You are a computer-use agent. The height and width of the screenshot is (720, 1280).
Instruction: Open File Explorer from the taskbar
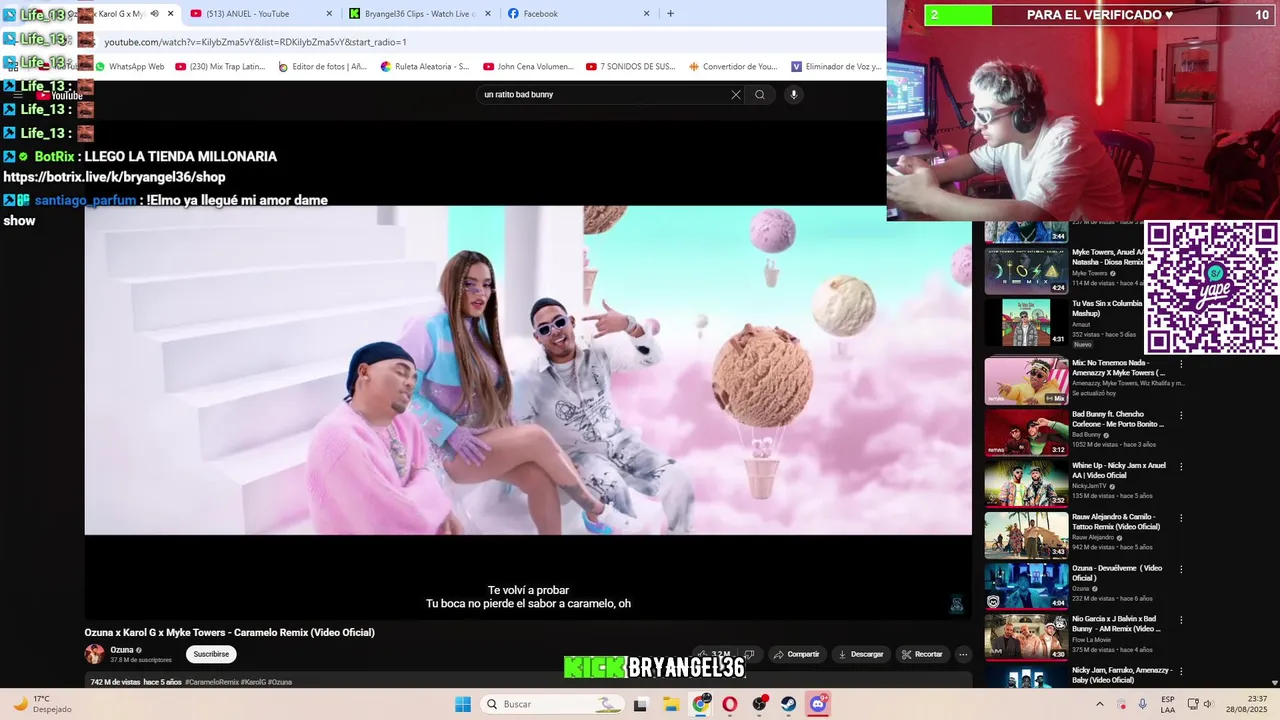pyautogui.click(x=671, y=704)
